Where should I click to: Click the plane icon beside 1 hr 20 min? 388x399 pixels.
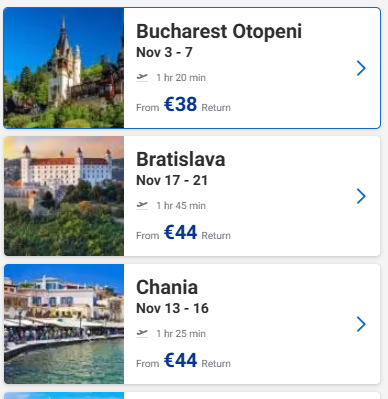pos(142,77)
